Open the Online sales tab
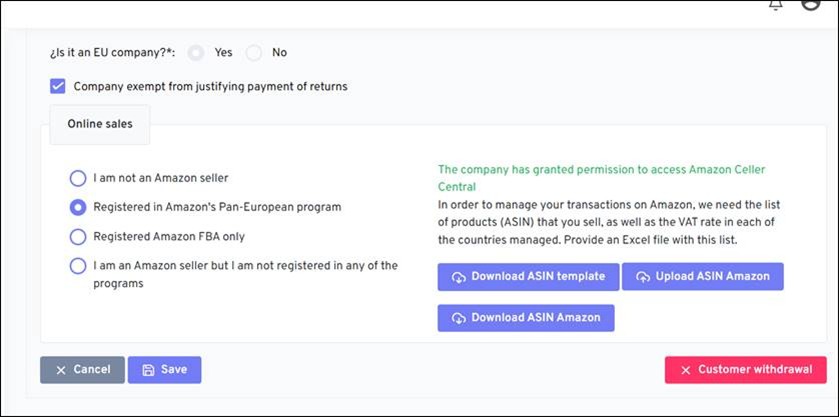 [100, 125]
